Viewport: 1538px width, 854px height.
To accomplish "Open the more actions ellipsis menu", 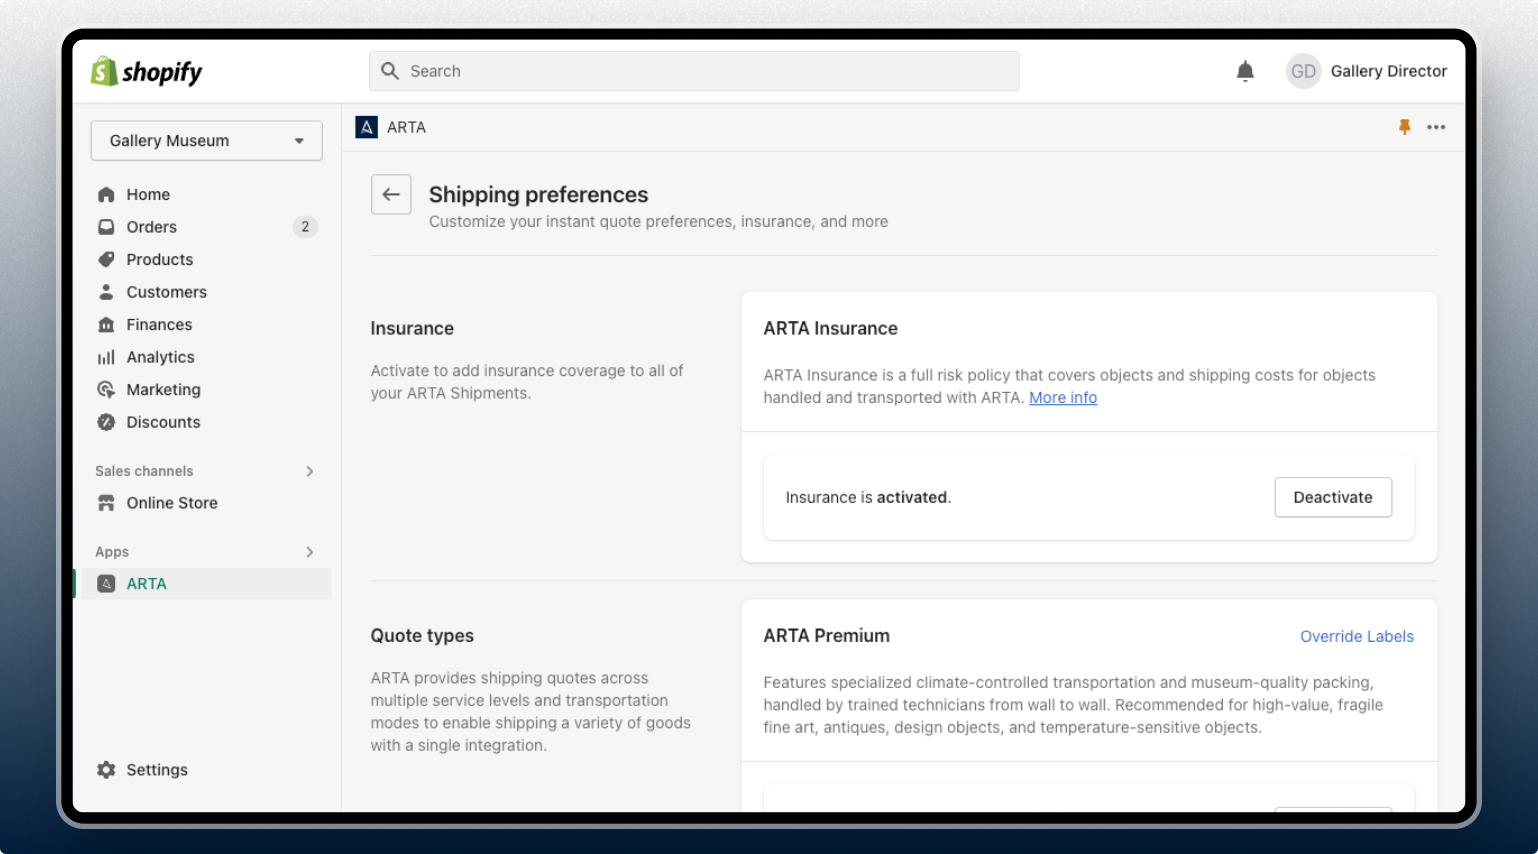I will pos(1437,127).
